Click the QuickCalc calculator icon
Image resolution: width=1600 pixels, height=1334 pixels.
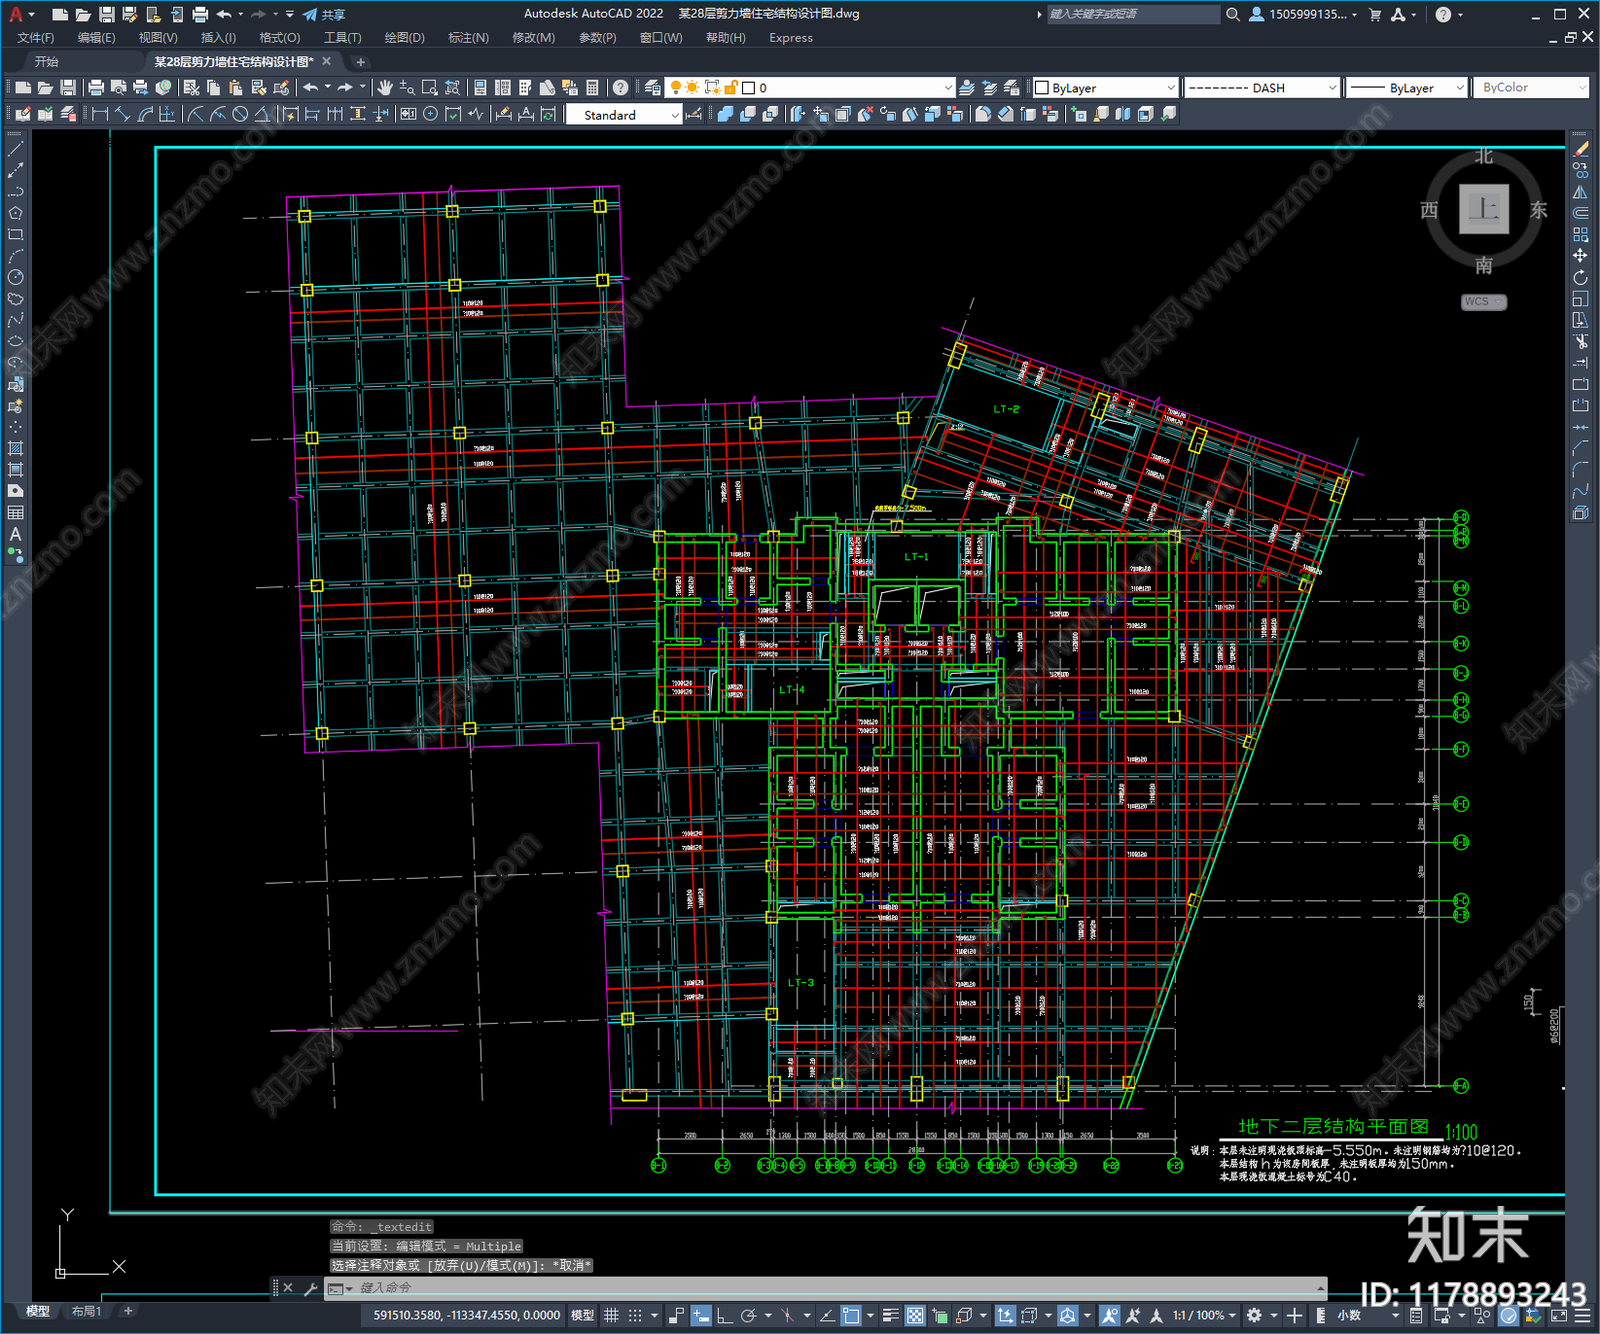pos(592,88)
